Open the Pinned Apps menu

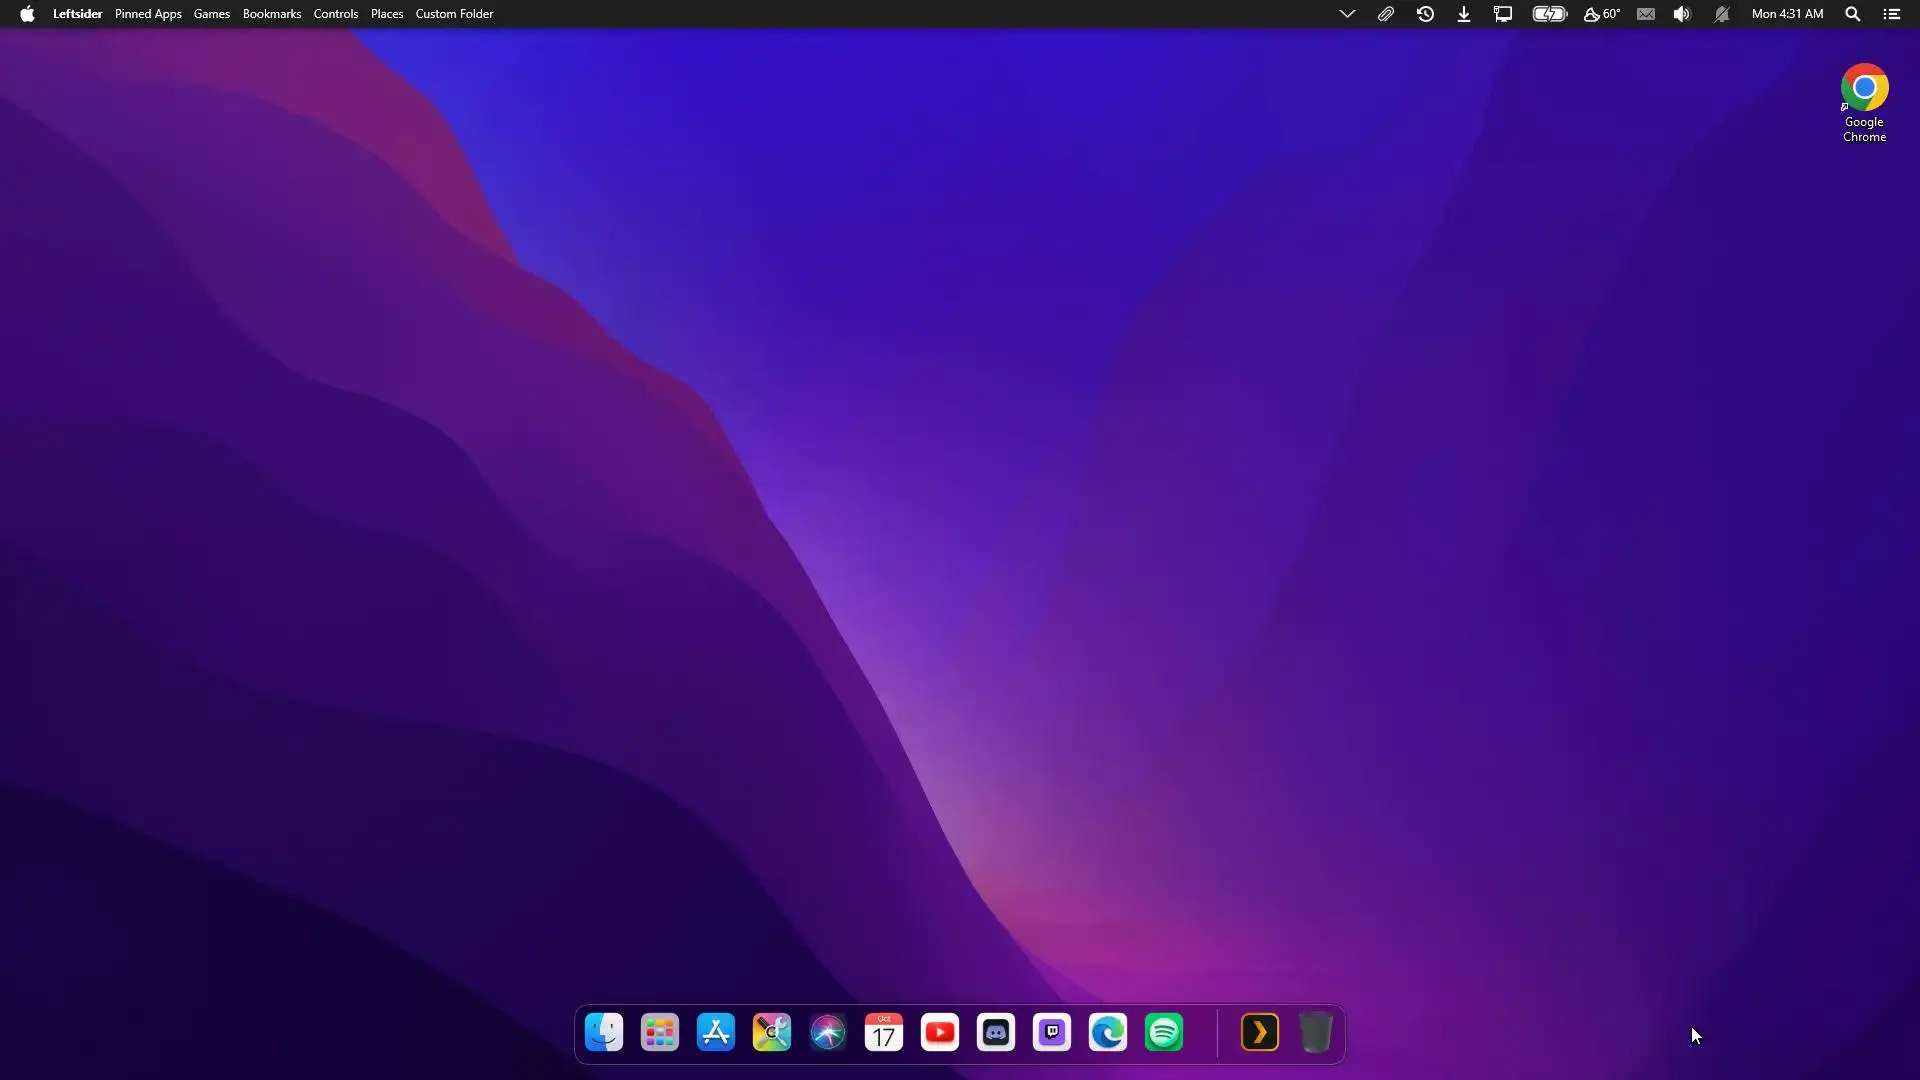click(x=148, y=14)
